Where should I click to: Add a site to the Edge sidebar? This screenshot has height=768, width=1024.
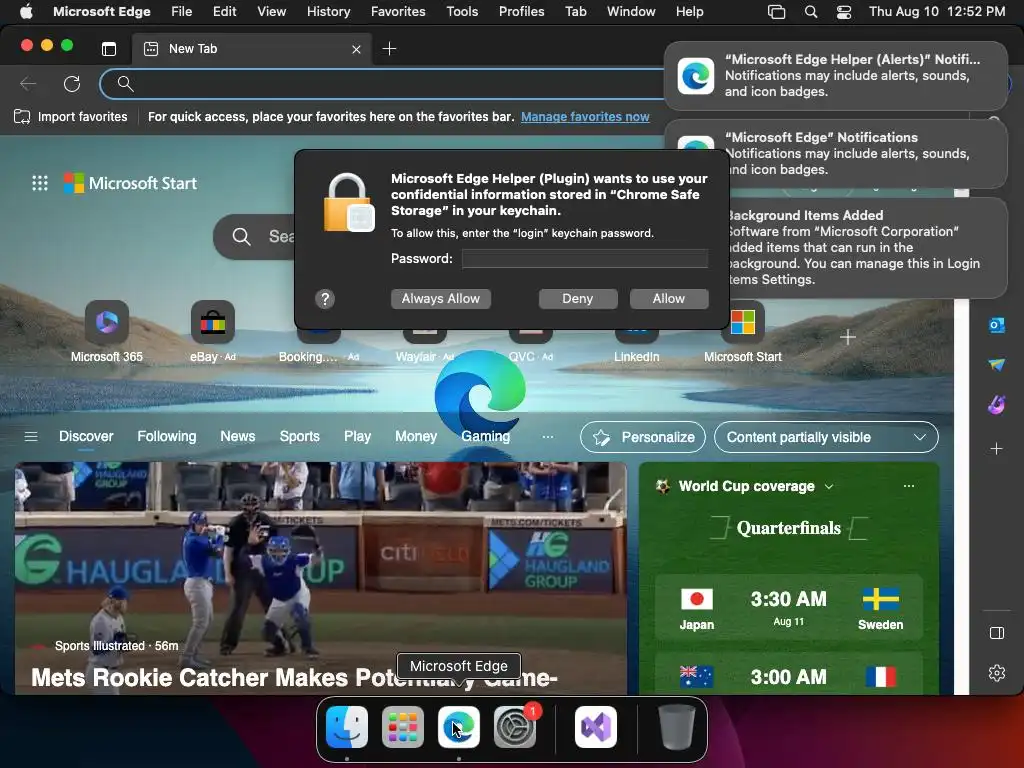coord(997,449)
